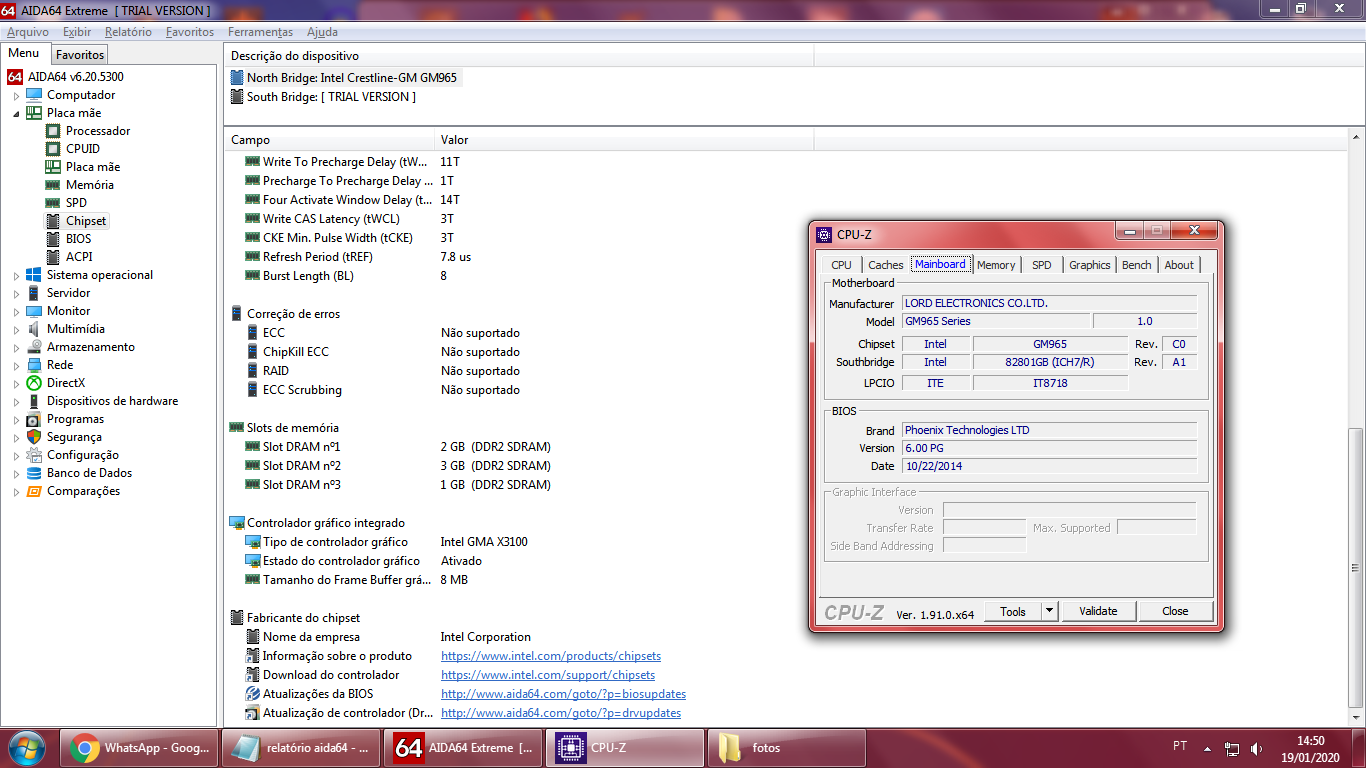Select the Multimídia speaker icon
Screen dimensions: 1366x768
click(x=34, y=329)
